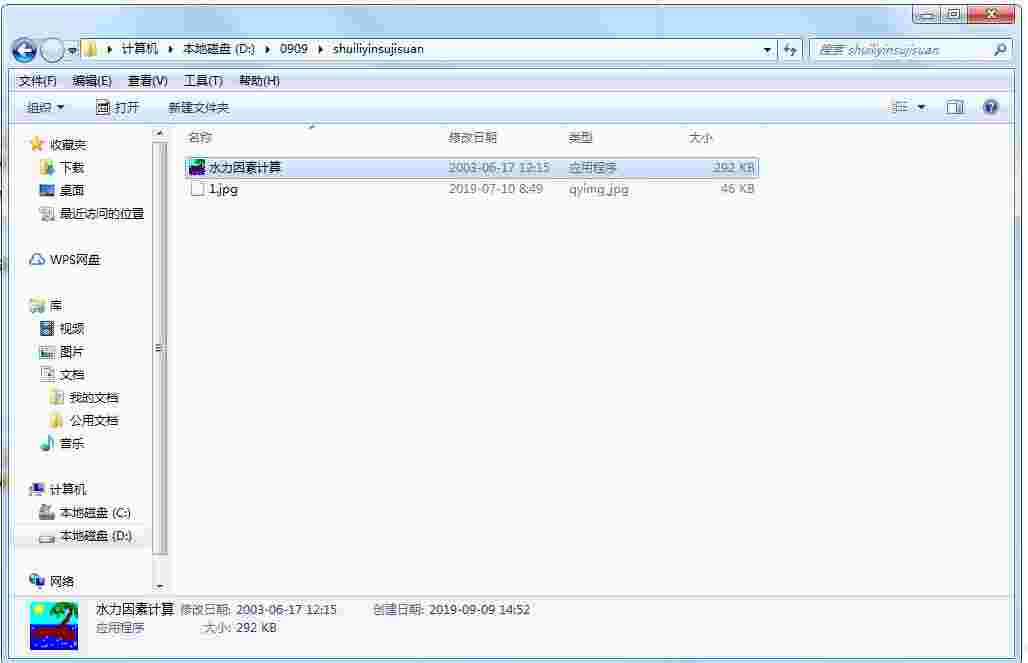Click the 水力因素计算 application icon
Viewport: 1028px width, 663px height.
[x=197, y=167]
